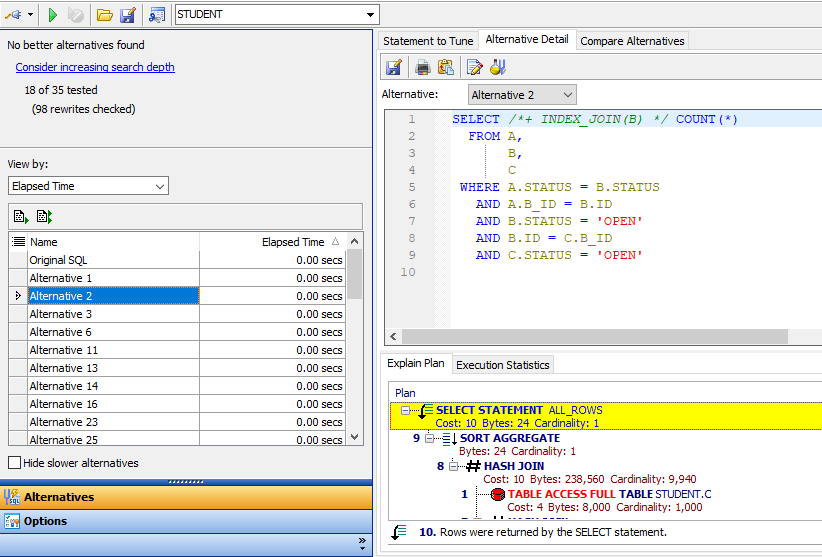The image size is (822, 557).
Task: Click the list column chooser icon
Action: pos(18,242)
